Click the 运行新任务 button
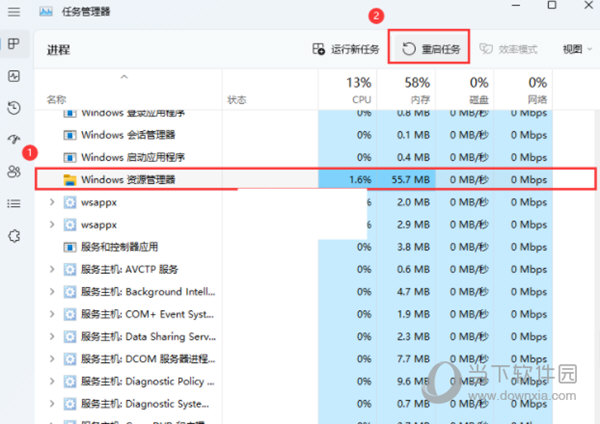The image size is (600, 424). (x=346, y=49)
